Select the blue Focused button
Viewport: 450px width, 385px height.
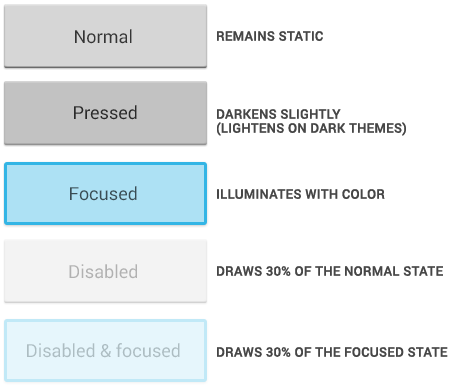(x=105, y=194)
